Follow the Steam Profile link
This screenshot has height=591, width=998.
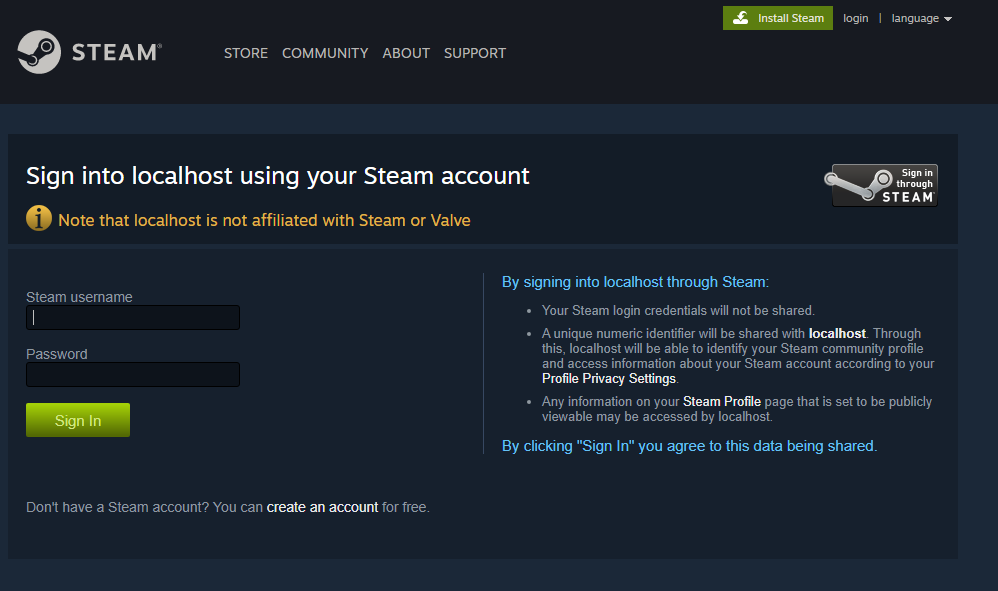click(x=722, y=401)
